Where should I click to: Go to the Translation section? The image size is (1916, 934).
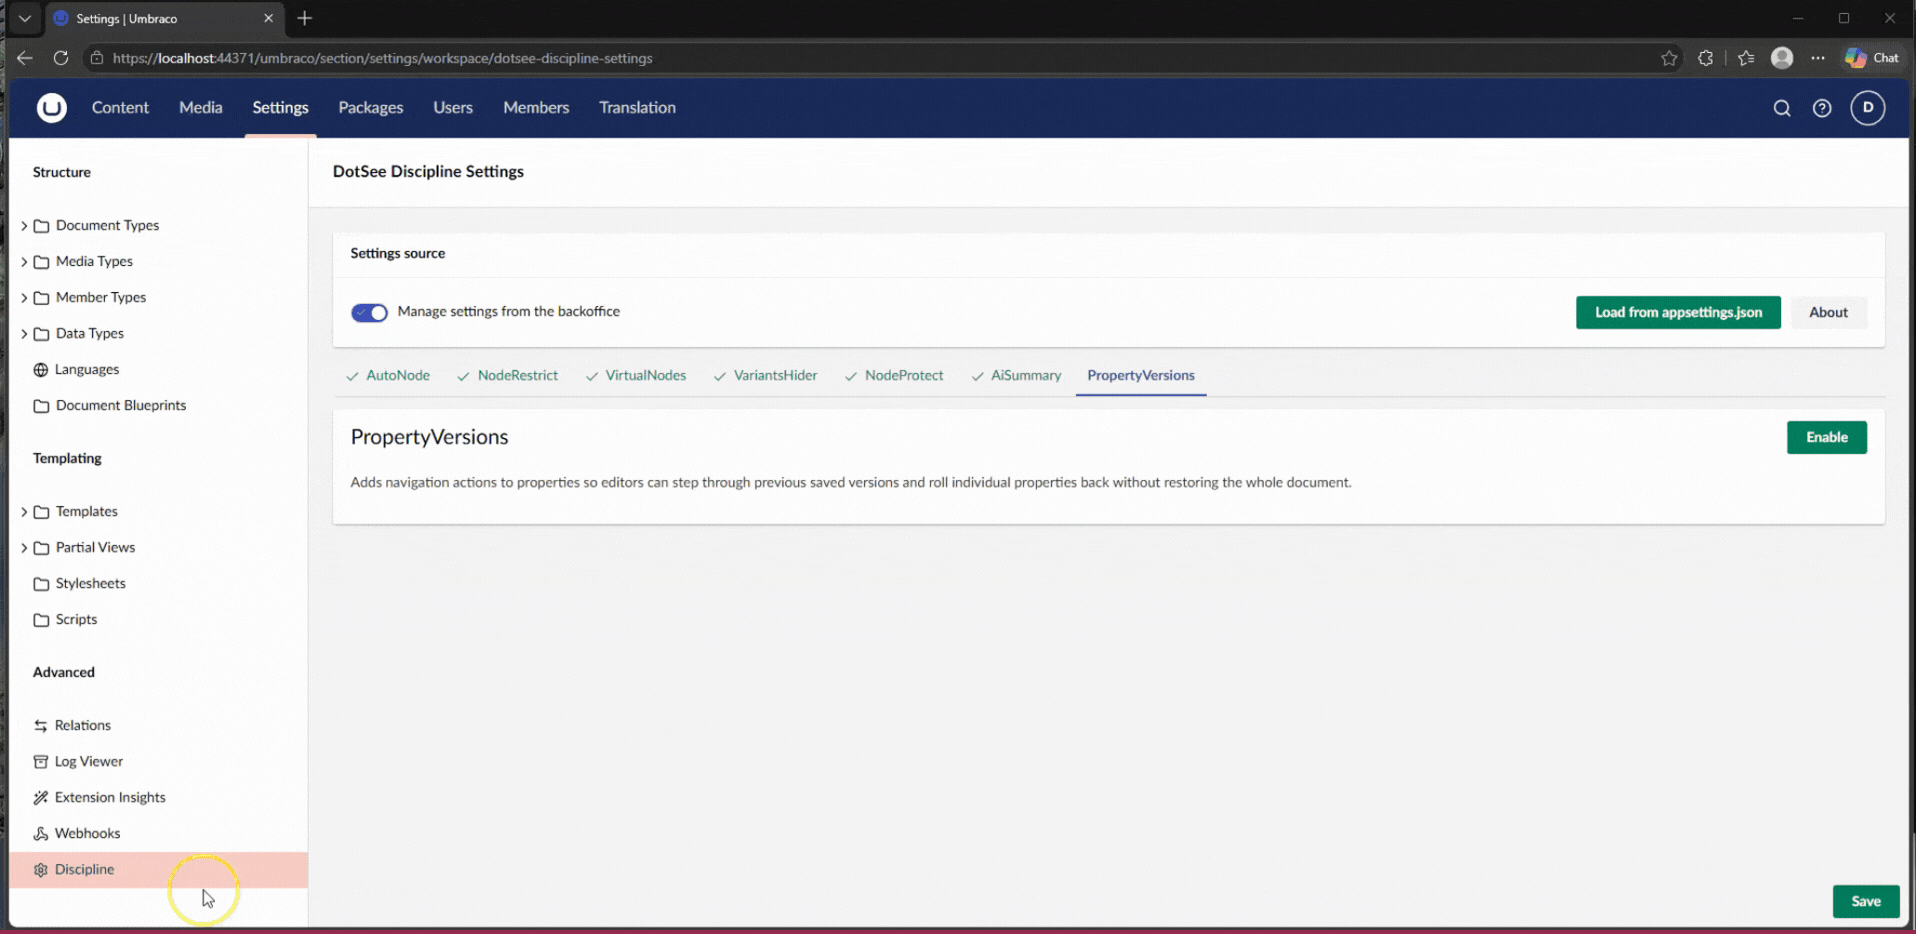click(638, 108)
